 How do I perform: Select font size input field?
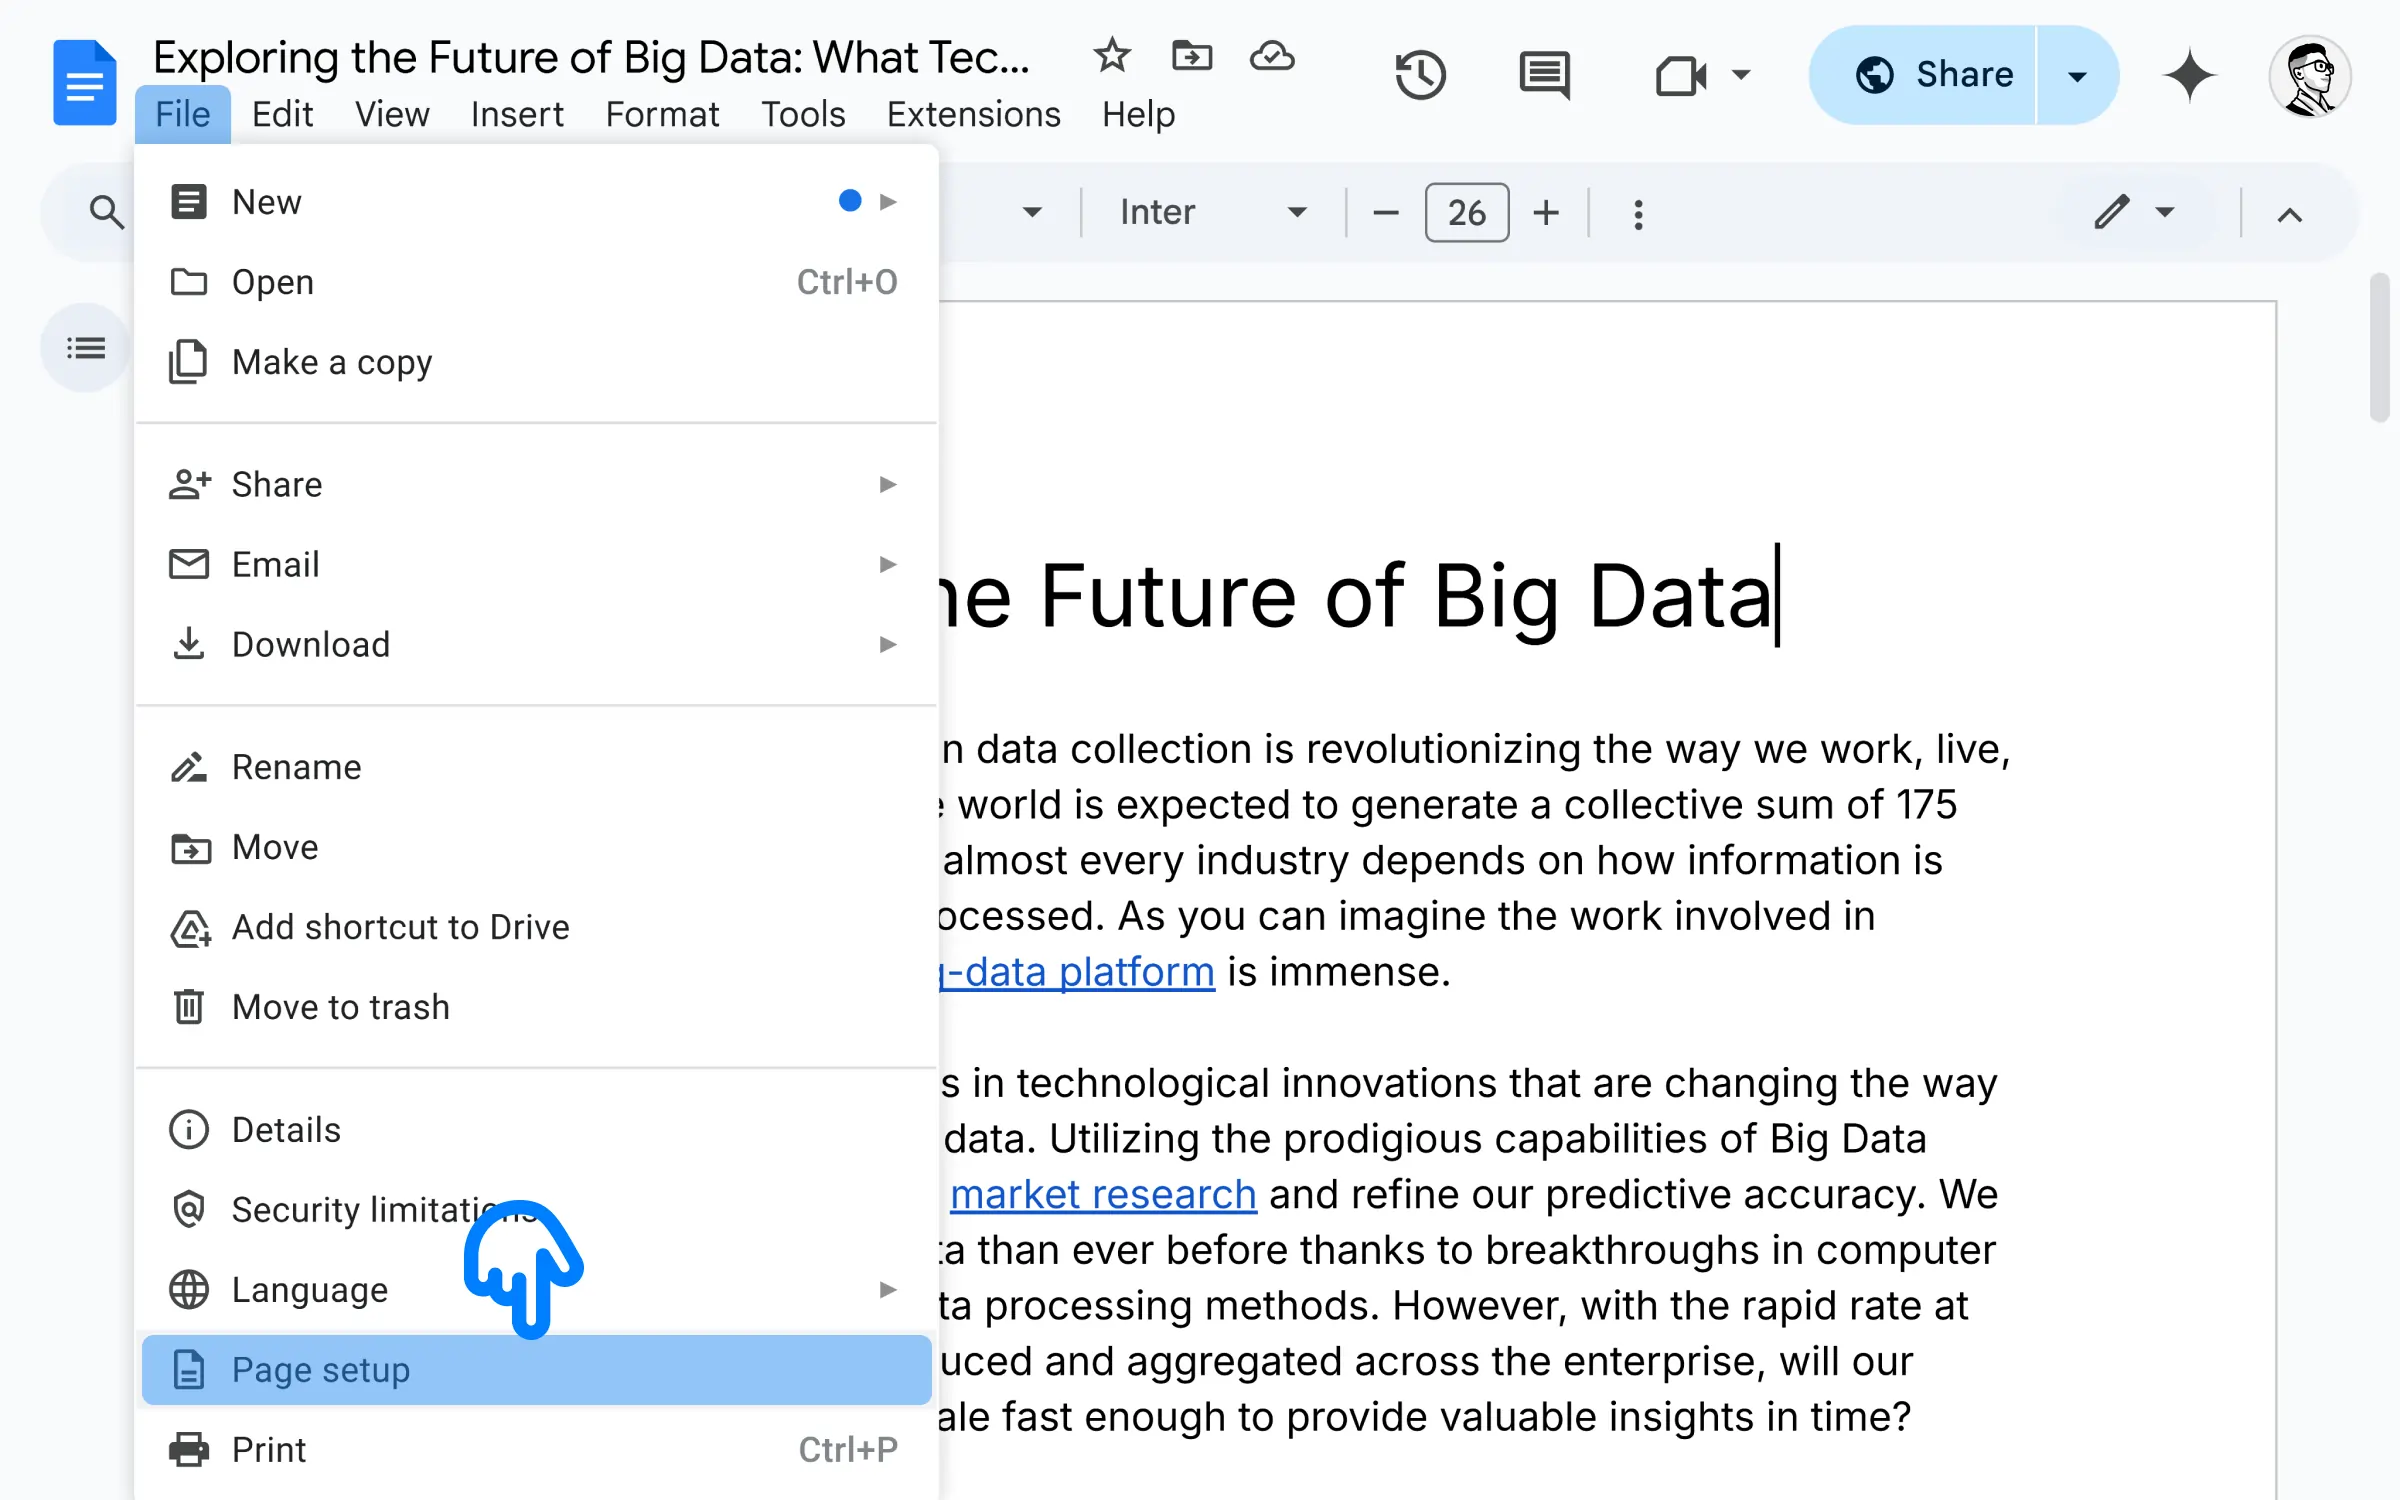point(1463,213)
